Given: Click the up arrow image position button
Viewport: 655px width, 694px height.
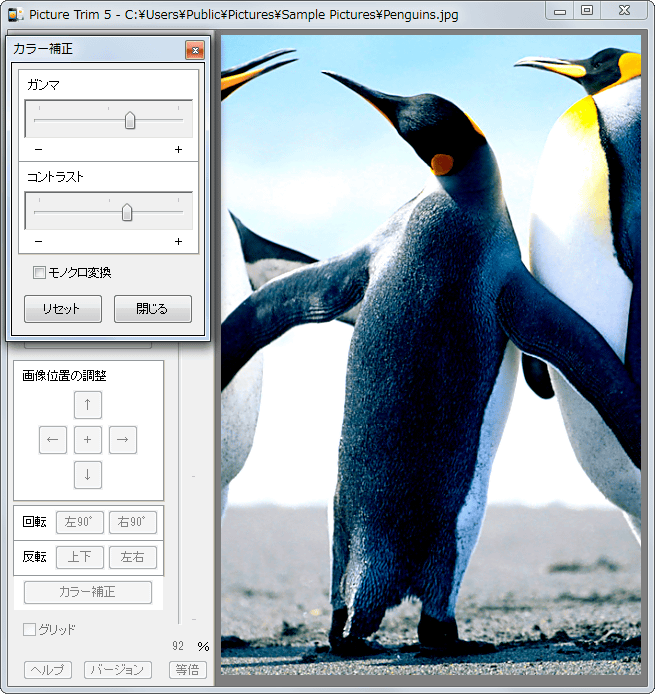Looking at the screenshot, I should pyautogui.click(x=88, y=405).
